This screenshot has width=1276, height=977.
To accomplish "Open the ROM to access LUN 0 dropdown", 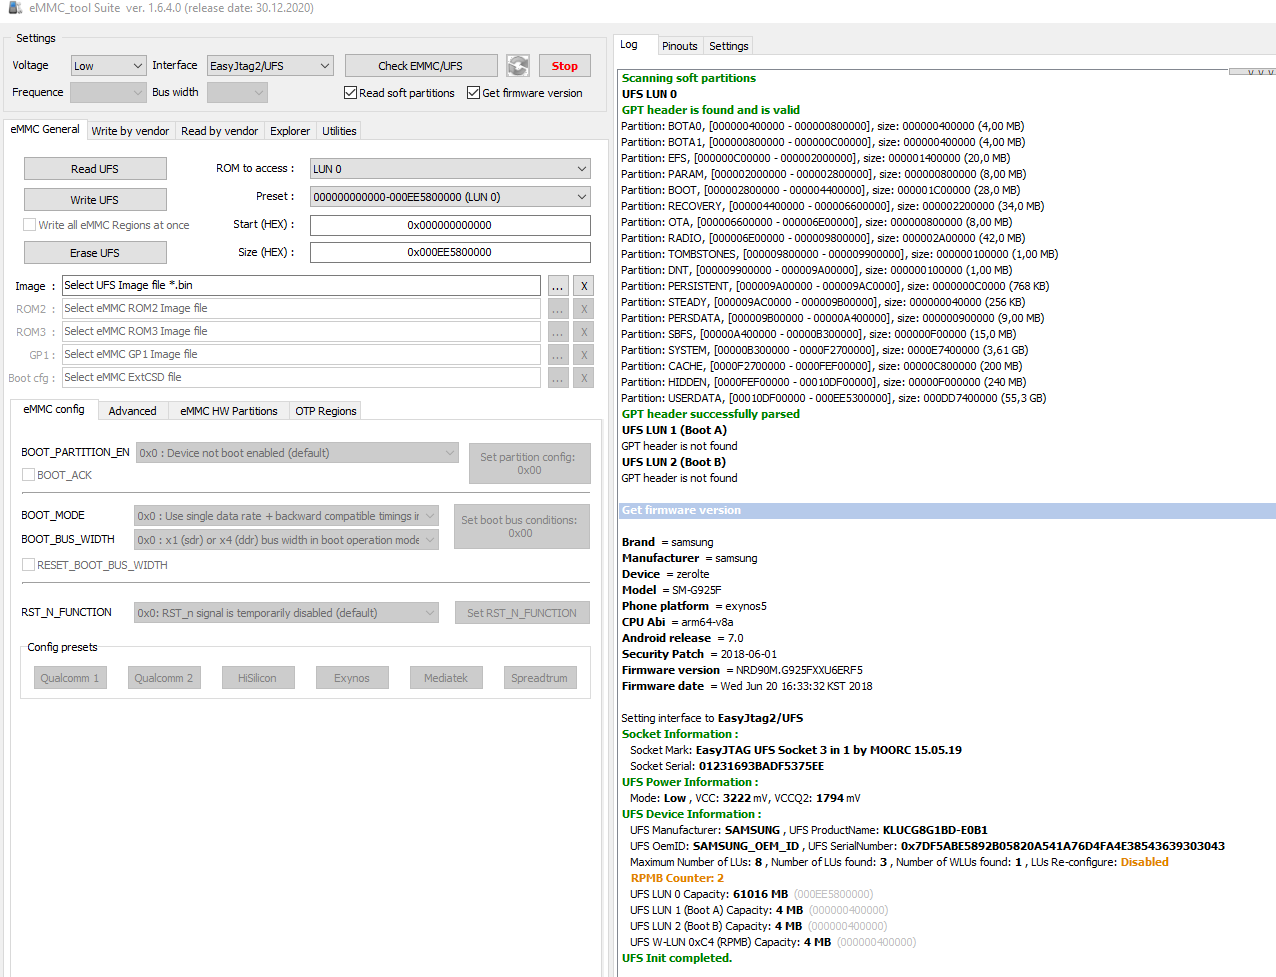I will click(450, 169).
